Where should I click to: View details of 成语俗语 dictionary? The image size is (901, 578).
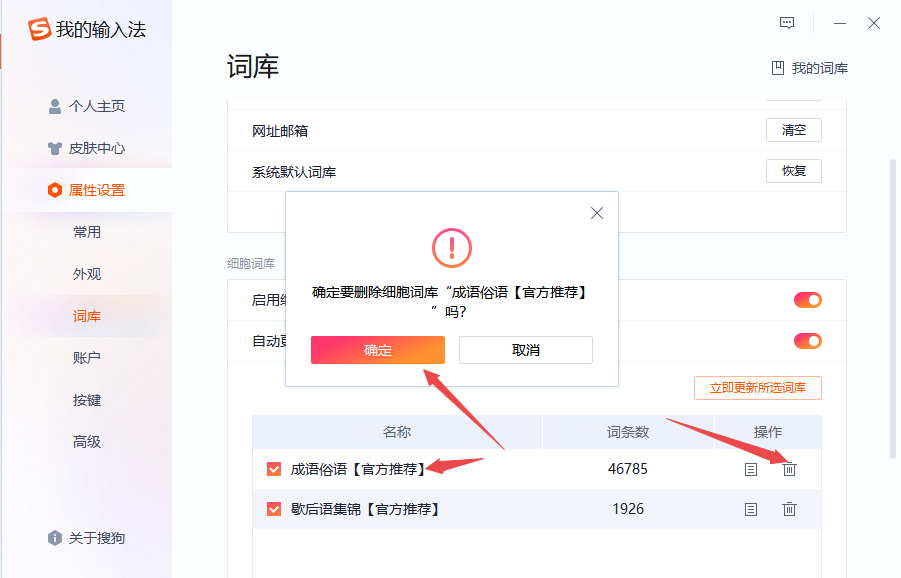coord(751,469)
